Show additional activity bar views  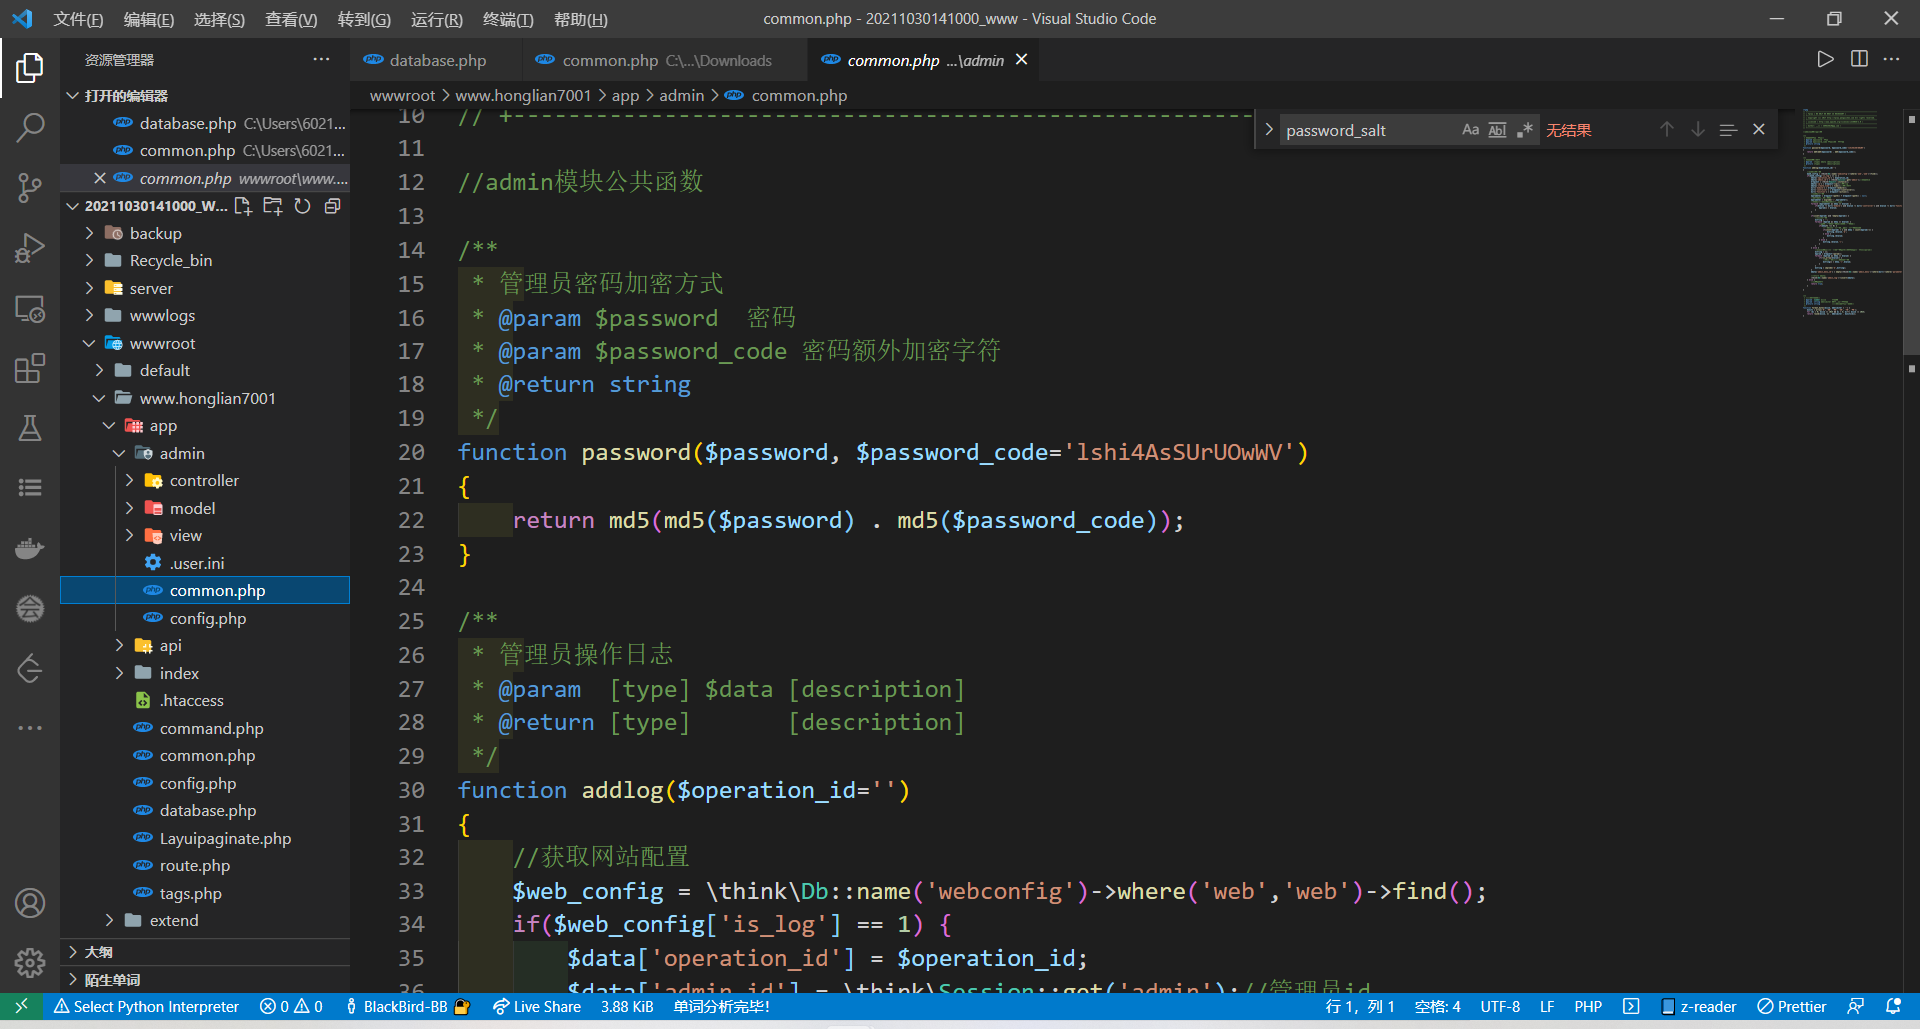click(x=30, y=728)
